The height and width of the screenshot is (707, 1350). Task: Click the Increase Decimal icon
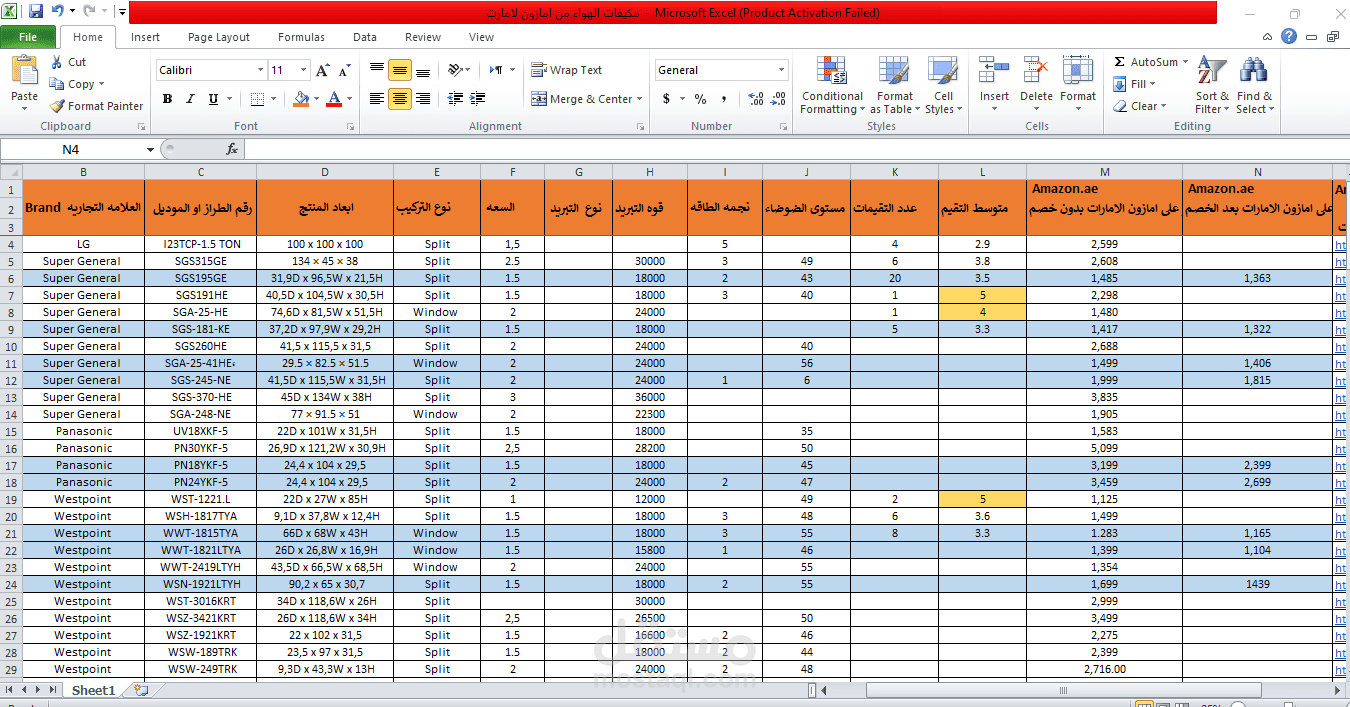(755, 99)
